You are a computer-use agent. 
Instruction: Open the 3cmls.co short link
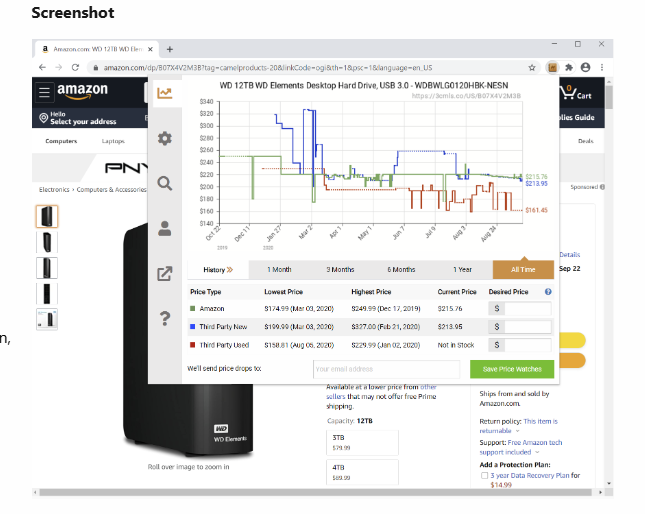(x=466, y=96)
